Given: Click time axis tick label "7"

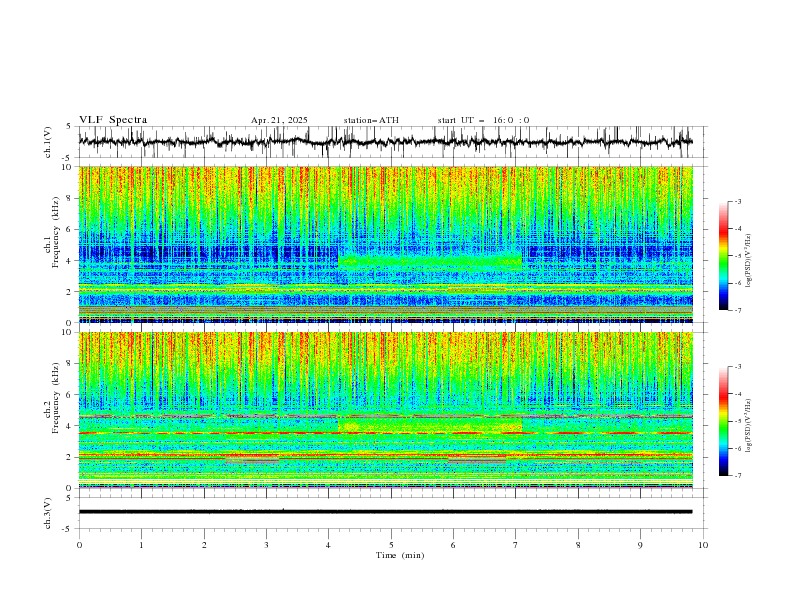Looking at the screenshot, I should [516, 545].
